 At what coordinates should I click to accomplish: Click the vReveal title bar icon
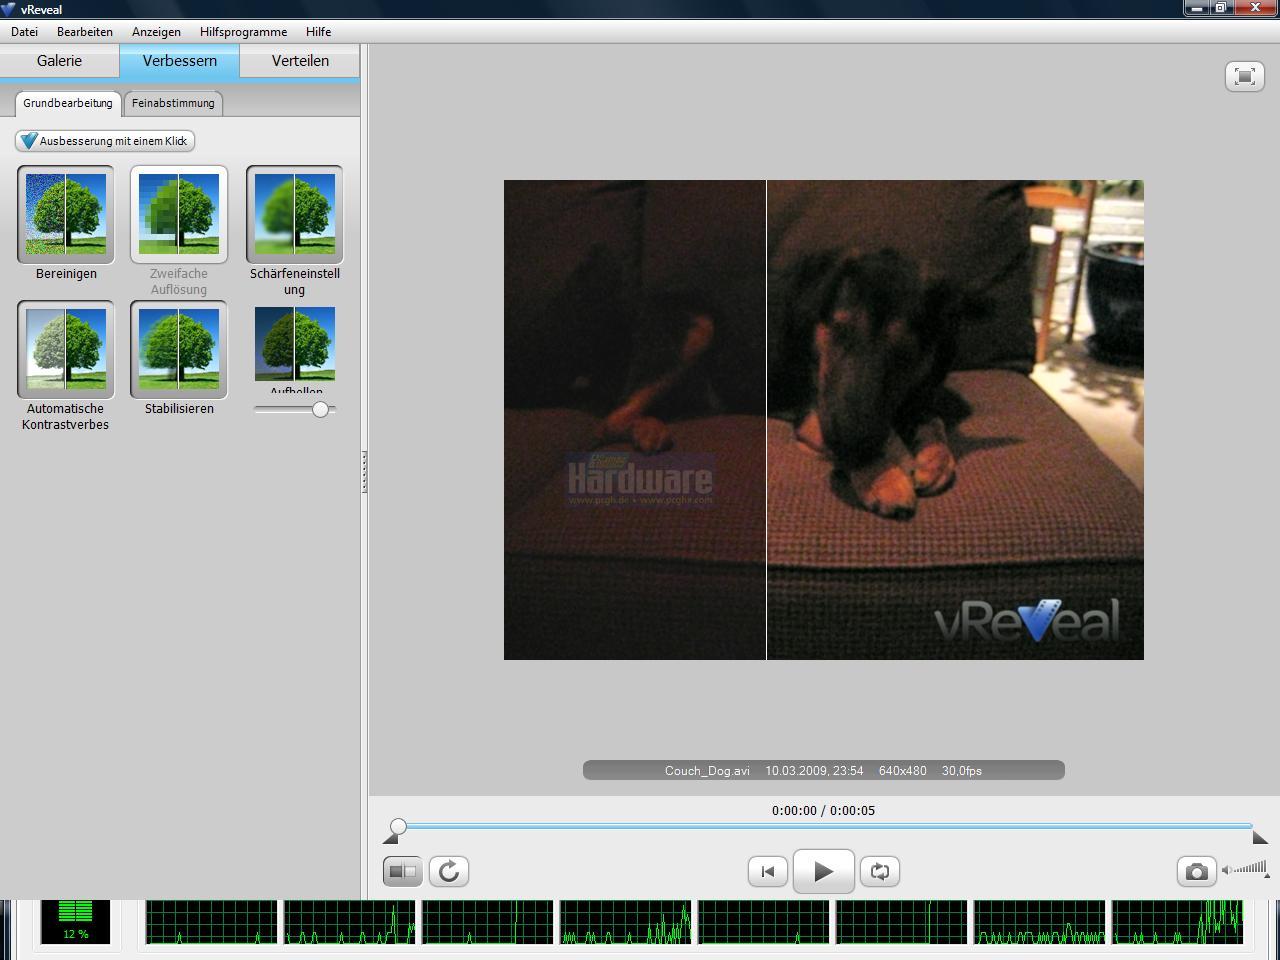point(9,9)
